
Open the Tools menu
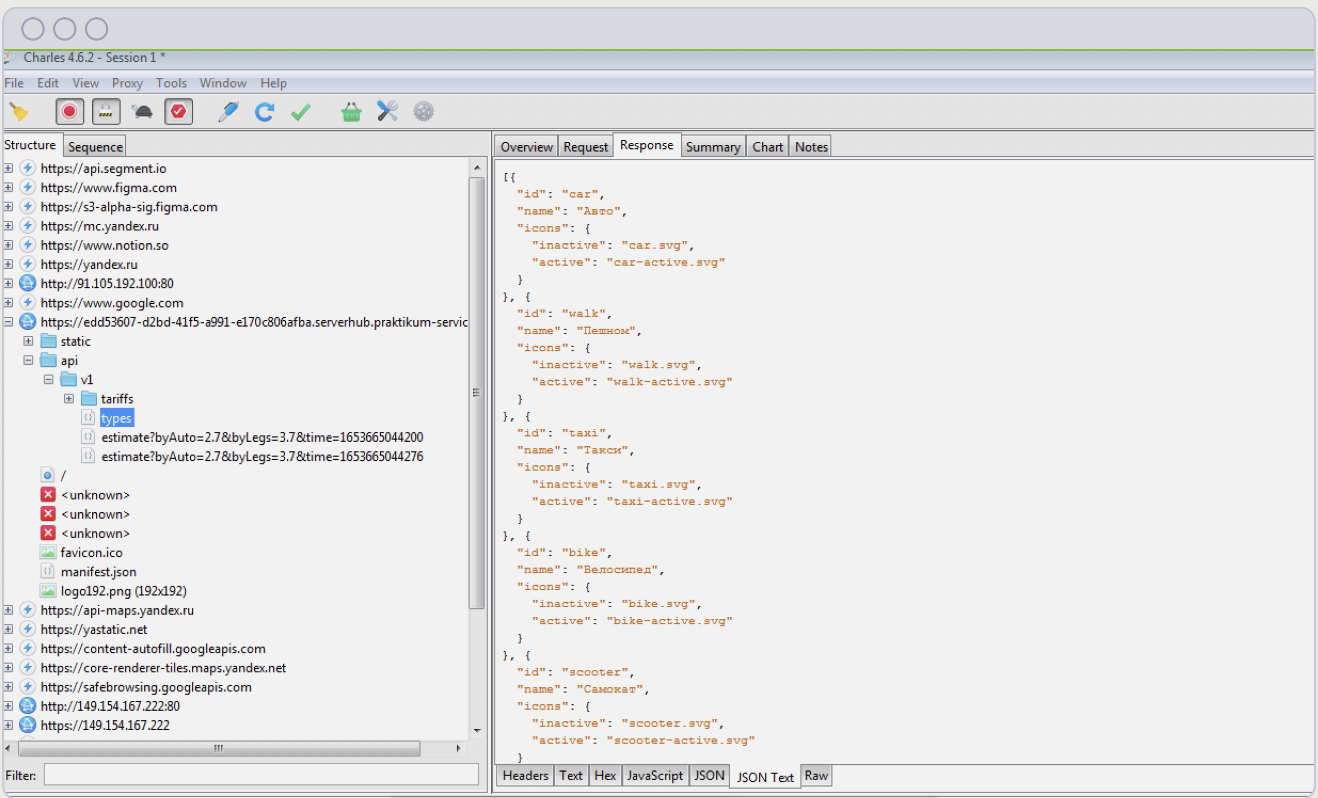[171, 83]
